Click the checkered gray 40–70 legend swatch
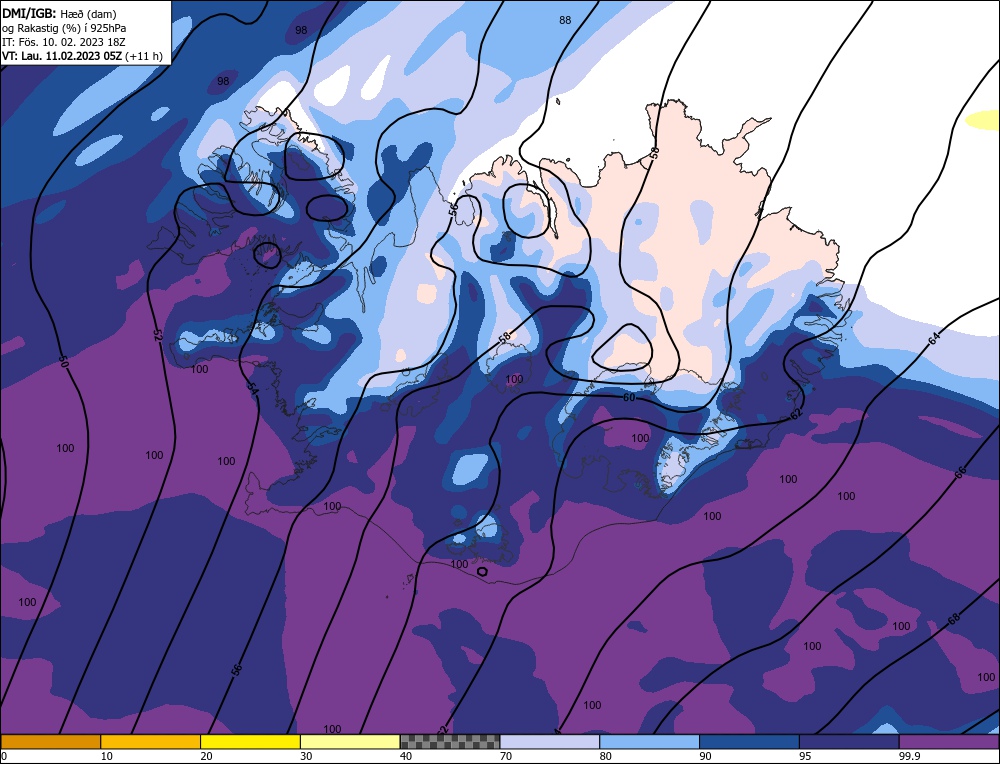 point(450,742)
